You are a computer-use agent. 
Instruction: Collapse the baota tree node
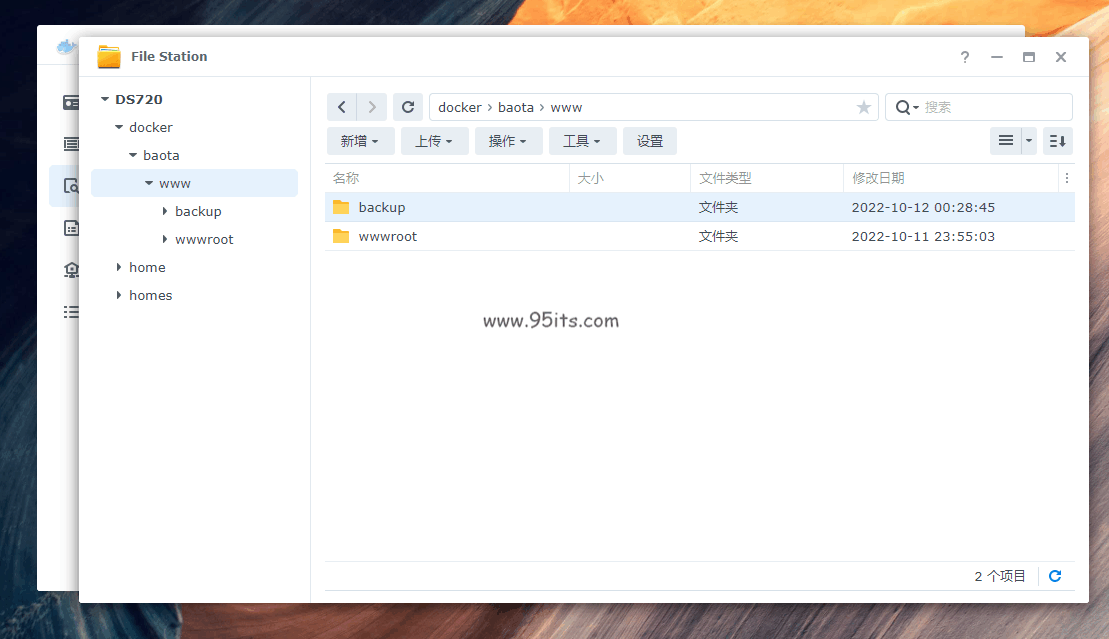click(133, 155)
